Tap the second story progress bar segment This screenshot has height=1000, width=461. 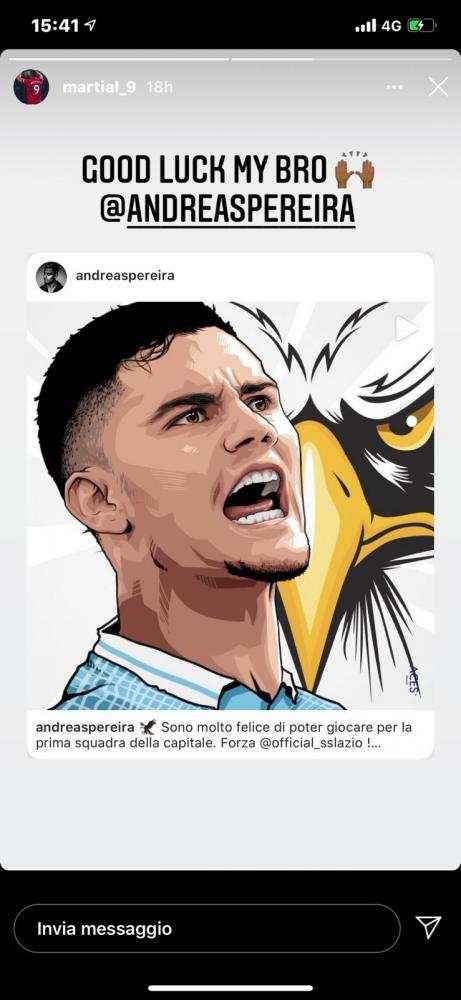(344, 59)
